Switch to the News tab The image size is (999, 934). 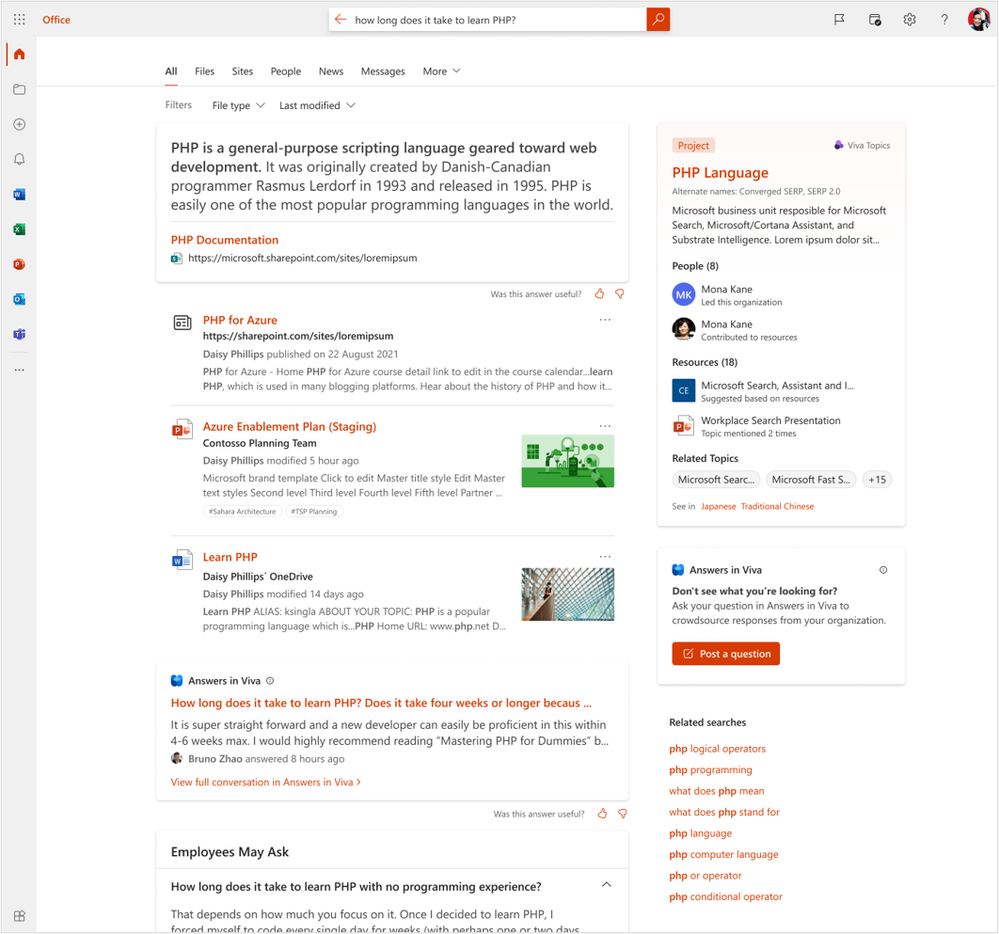click(331, 71)
